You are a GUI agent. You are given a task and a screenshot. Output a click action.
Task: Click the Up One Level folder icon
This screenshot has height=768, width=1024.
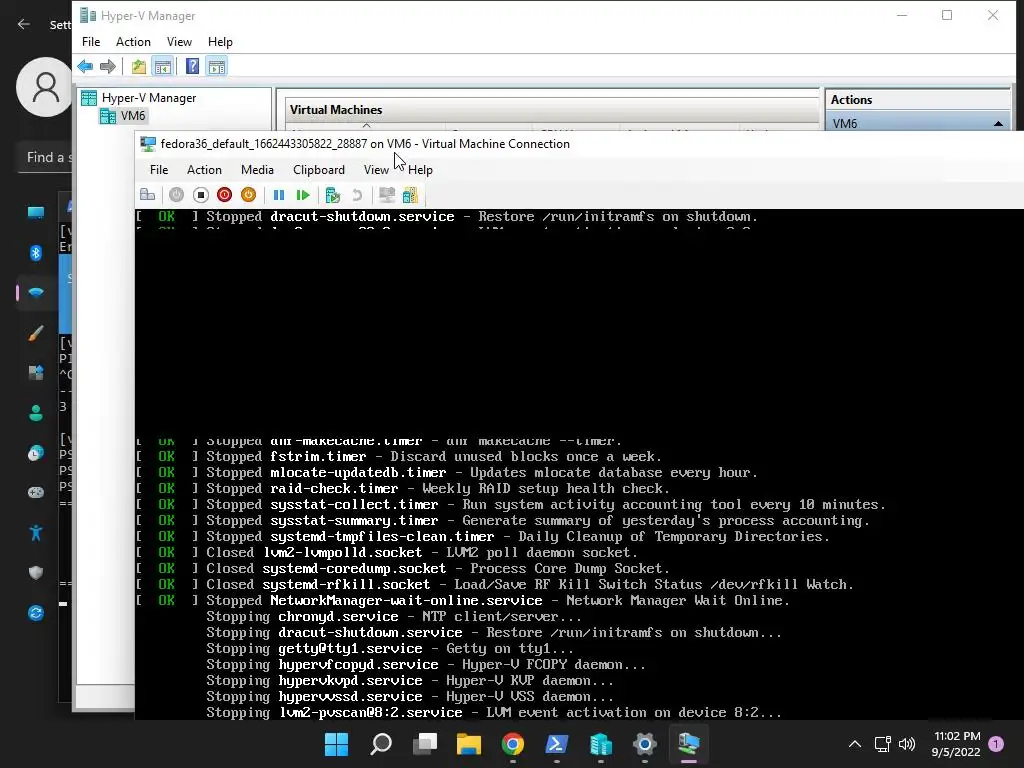(x=138, y=66)
